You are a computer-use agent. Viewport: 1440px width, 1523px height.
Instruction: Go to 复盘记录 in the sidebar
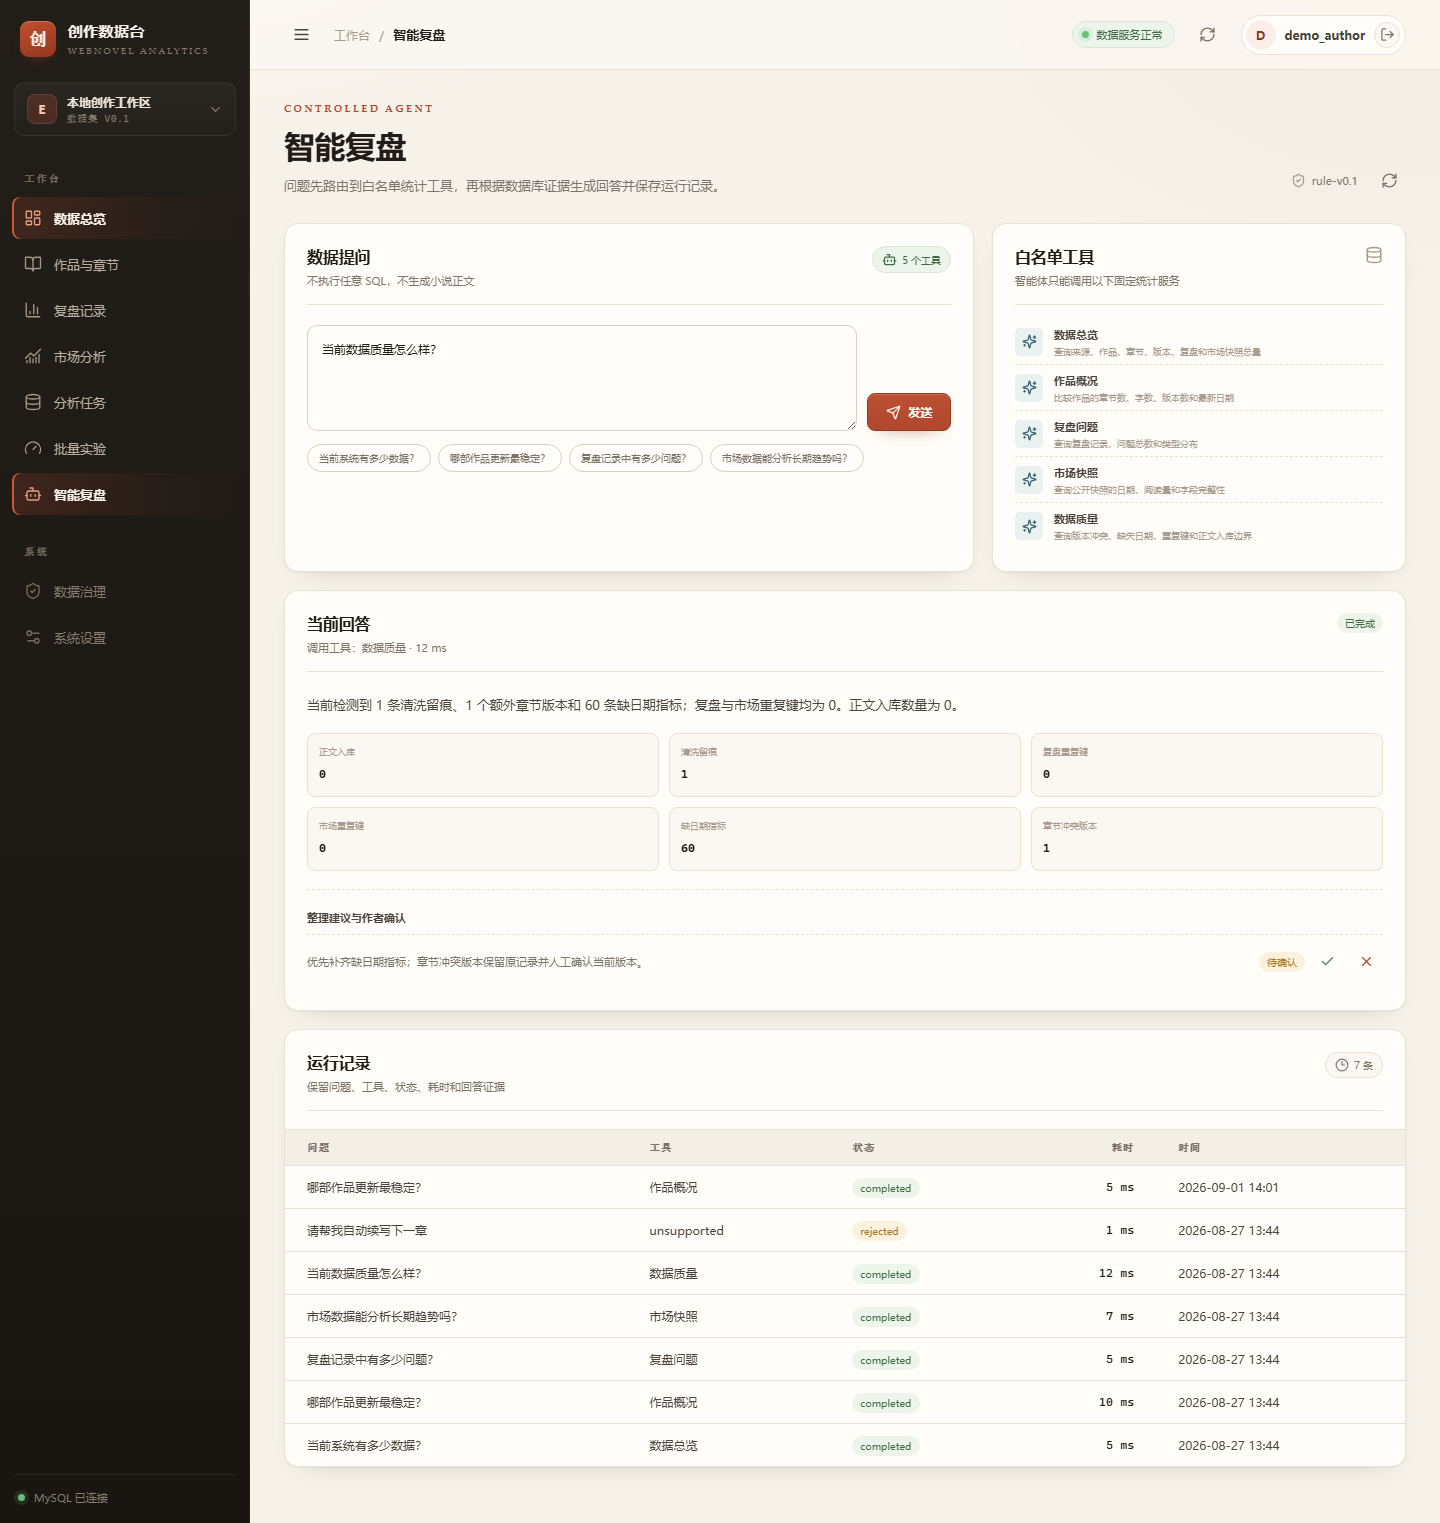125,311
